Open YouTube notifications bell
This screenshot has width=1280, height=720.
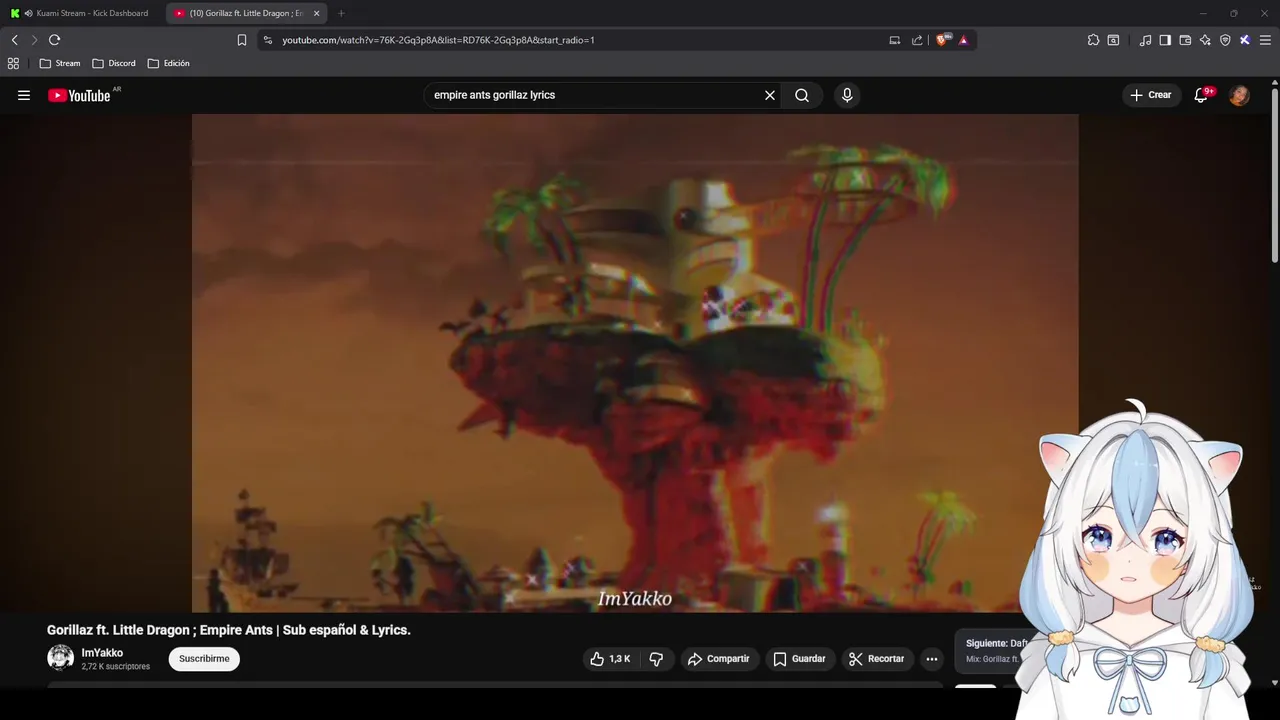tap(1202, 95)
